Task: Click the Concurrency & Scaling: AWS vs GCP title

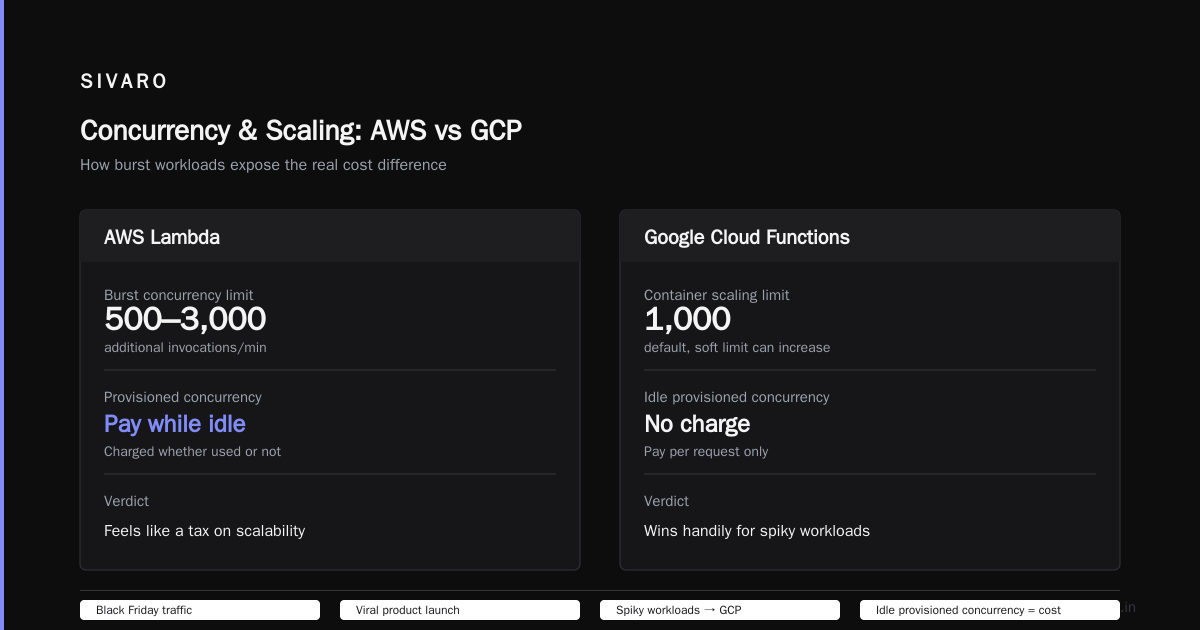Action: point(301,131)
